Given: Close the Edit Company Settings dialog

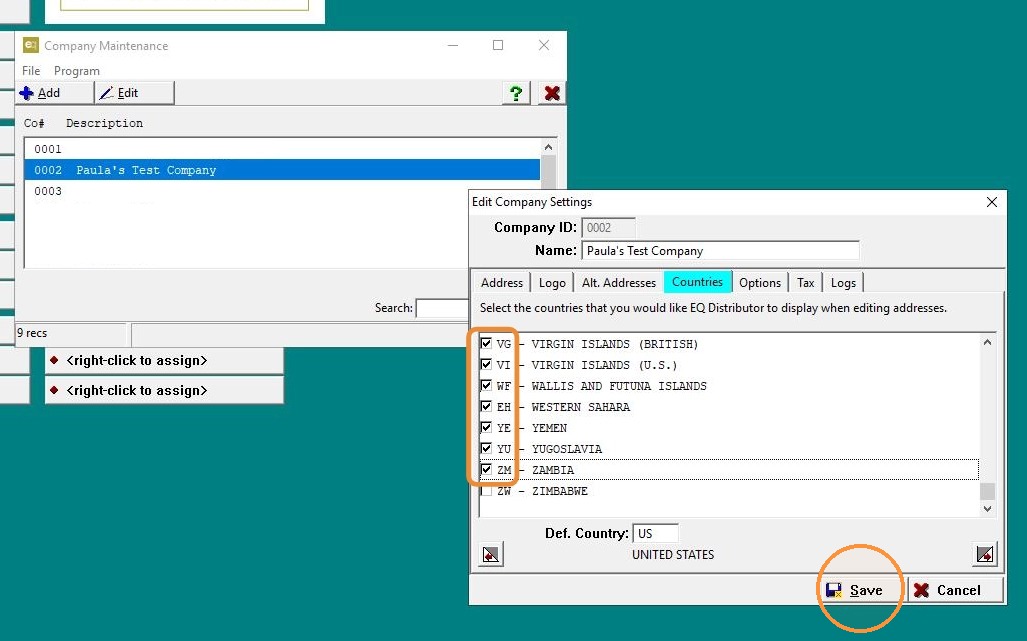Looking at the screenshot, I should coord(992,202).
